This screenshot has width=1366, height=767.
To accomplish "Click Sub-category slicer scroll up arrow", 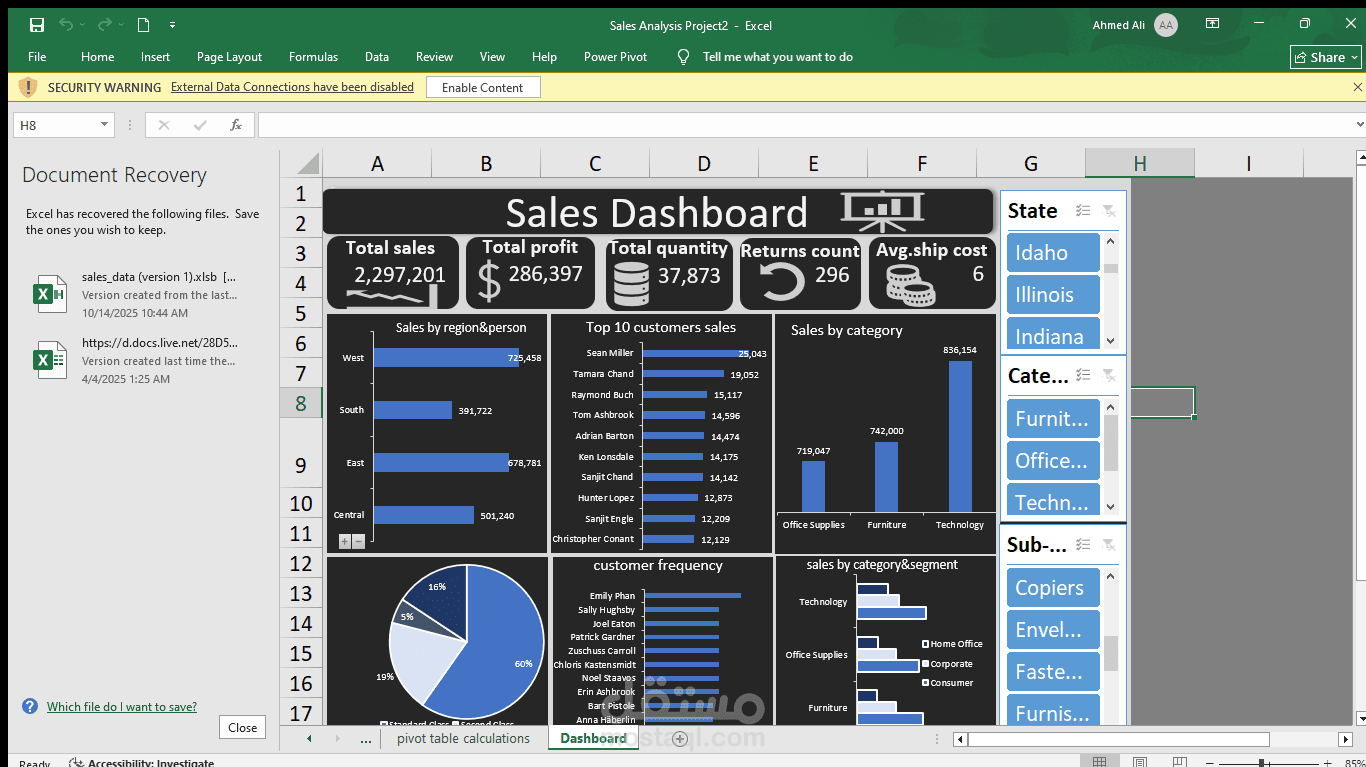I will tap(1110, 576).
